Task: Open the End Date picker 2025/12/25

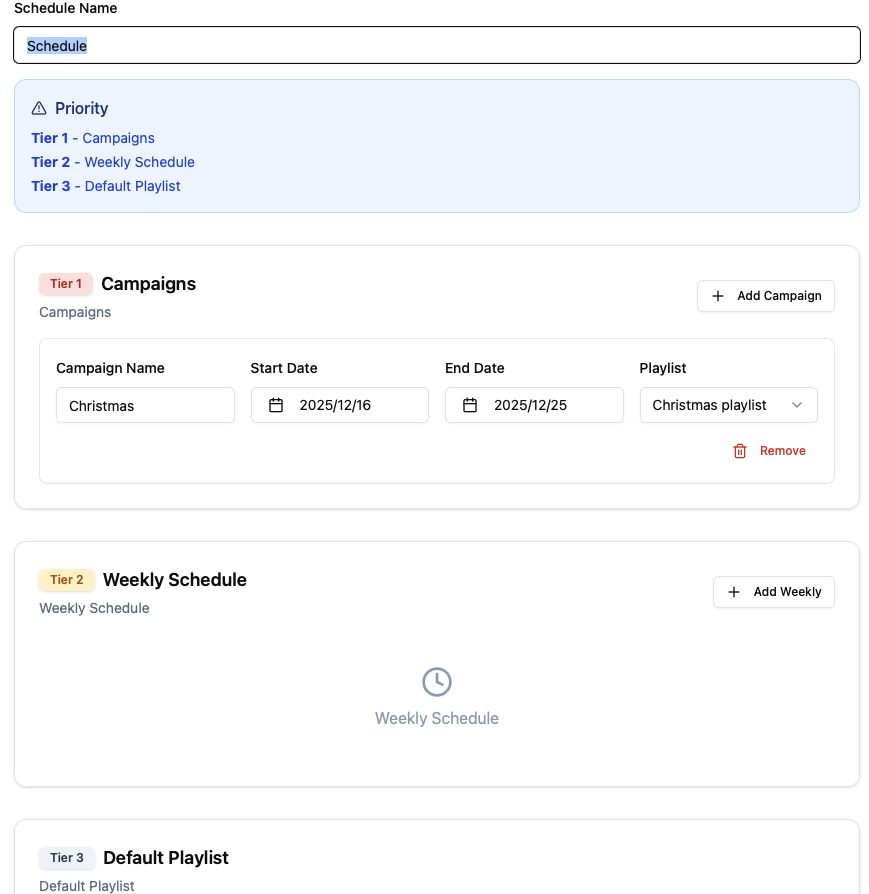Action: pos(534,405)
